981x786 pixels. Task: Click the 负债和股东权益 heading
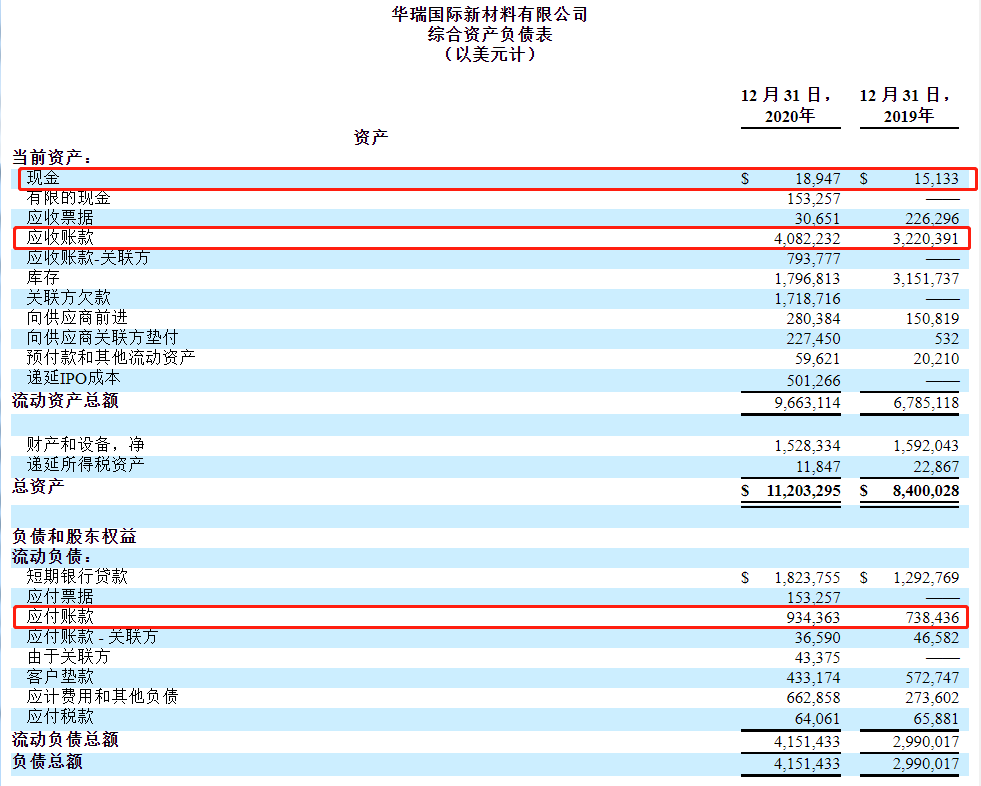click(x=74, y=536)
